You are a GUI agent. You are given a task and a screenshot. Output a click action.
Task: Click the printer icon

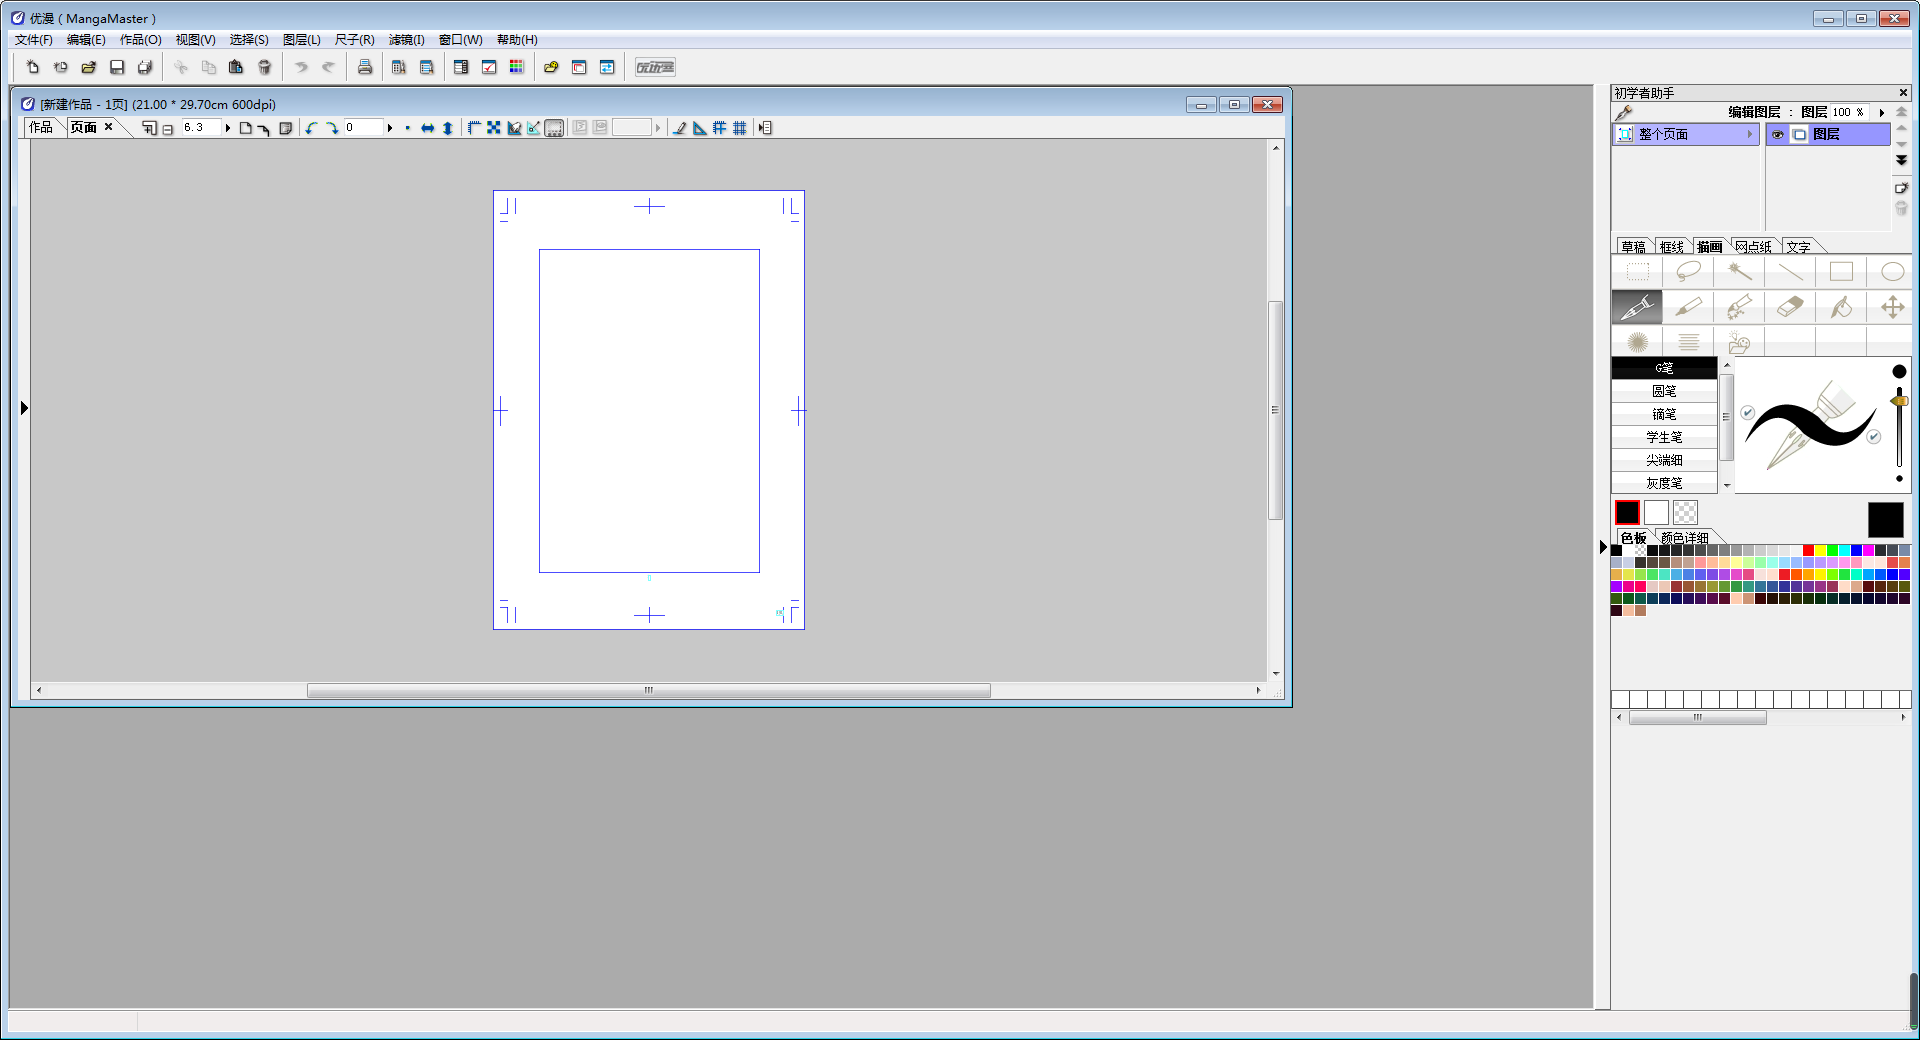pyautogui.click(x=365, y=67)
